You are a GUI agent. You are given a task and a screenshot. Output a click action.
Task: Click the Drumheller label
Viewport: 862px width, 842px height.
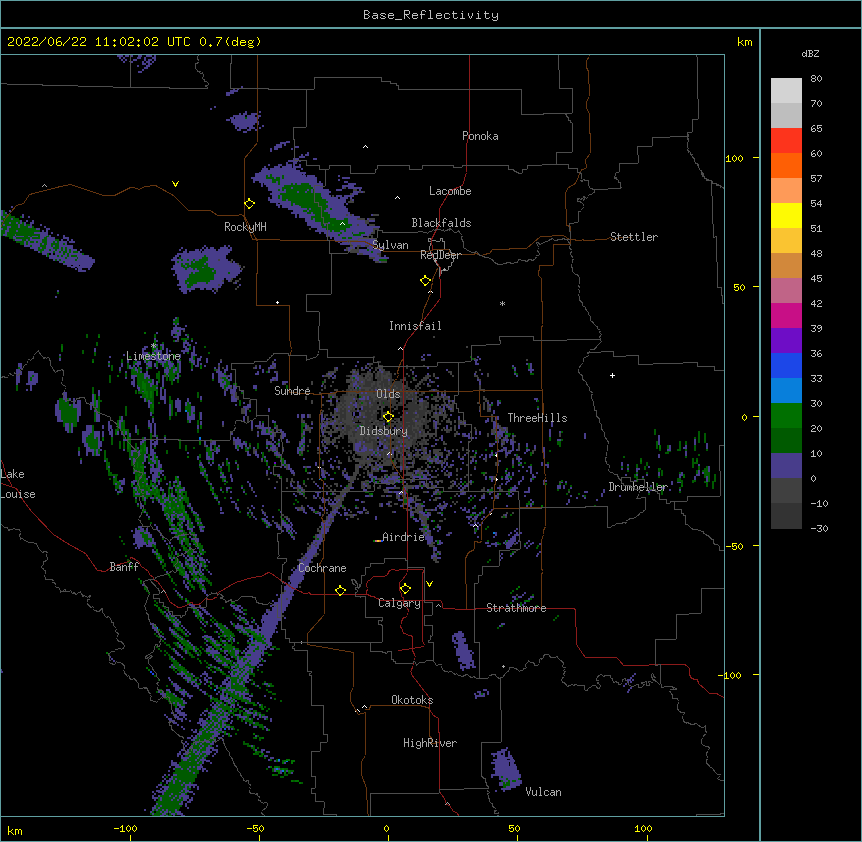(x=638, y=487)
